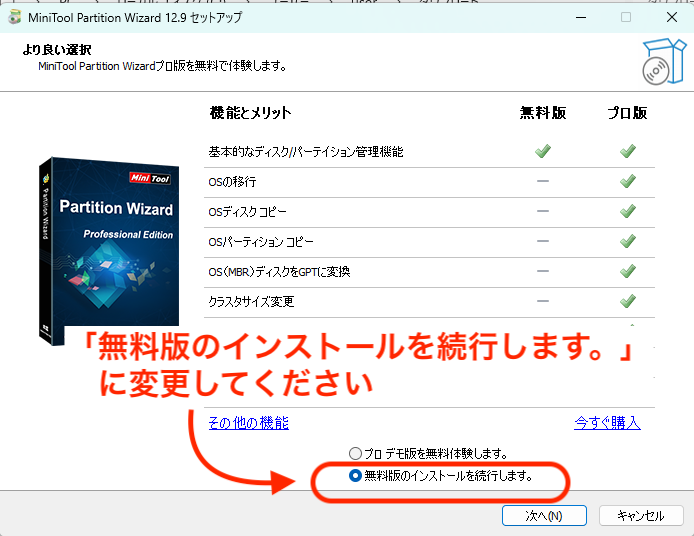Click the MiniTool Partition Wizard 12.9 セットアップ title text

135,18
